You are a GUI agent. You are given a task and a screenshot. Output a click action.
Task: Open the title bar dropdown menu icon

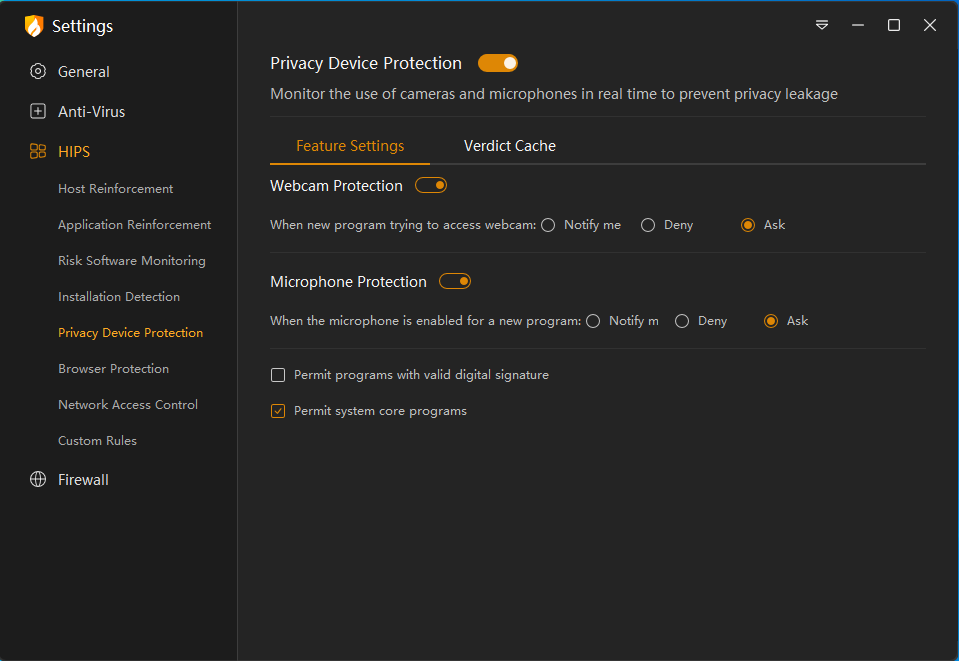point(822,25)
